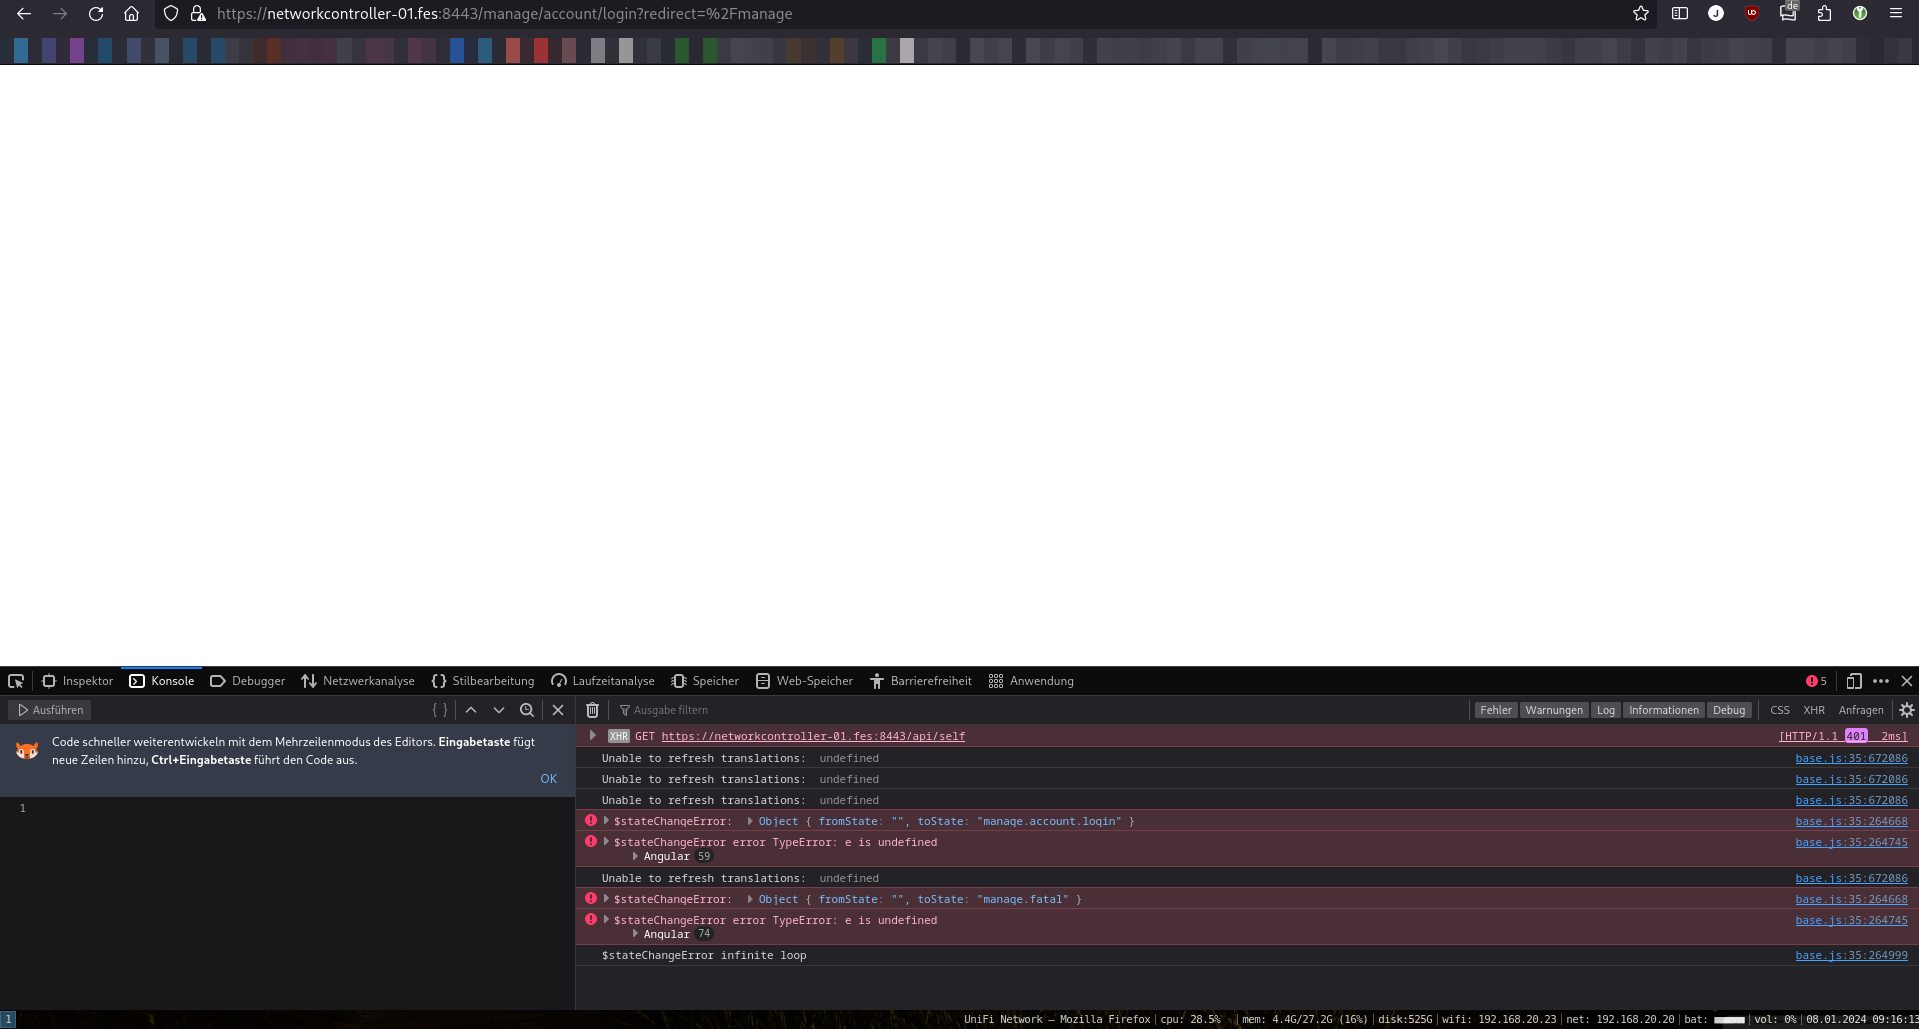Toggle the Warnungen filter button

1553,710
